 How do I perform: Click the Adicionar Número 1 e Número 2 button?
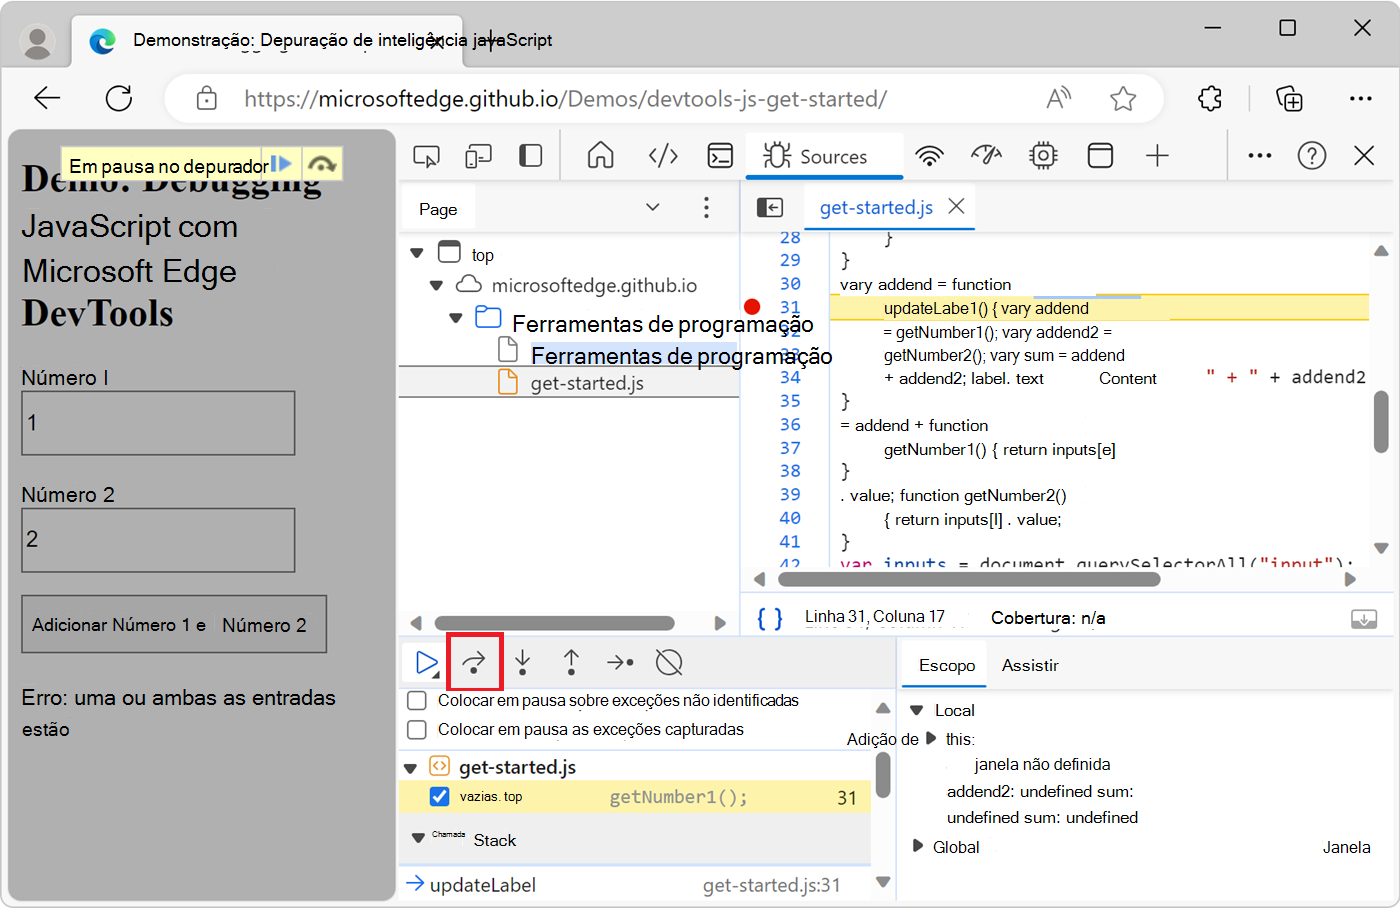[174, 625]
